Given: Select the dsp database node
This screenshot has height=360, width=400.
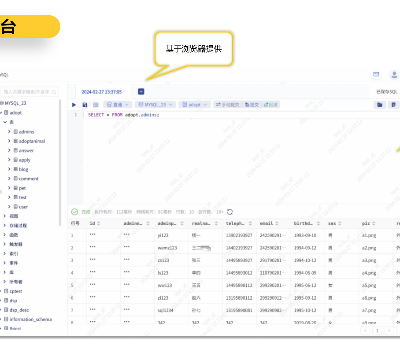Looking at the screenshot, I should click(13, 300).
